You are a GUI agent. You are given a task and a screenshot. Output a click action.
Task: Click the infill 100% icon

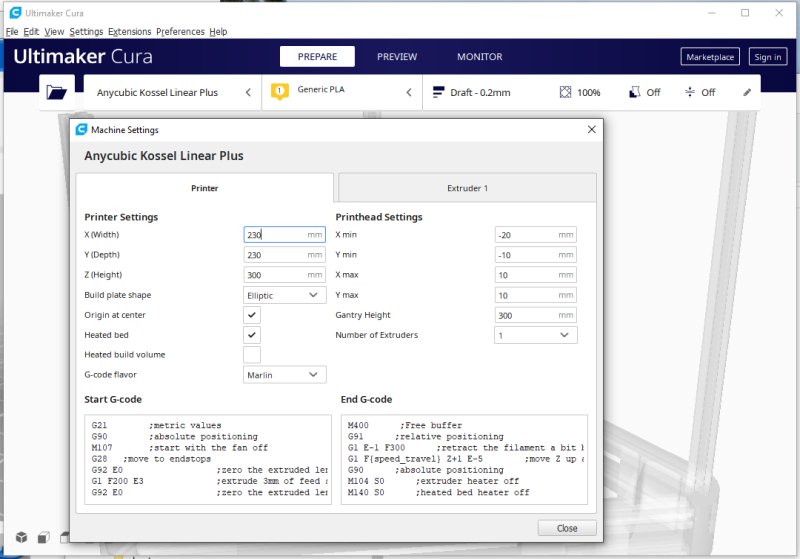click(565, 92)
